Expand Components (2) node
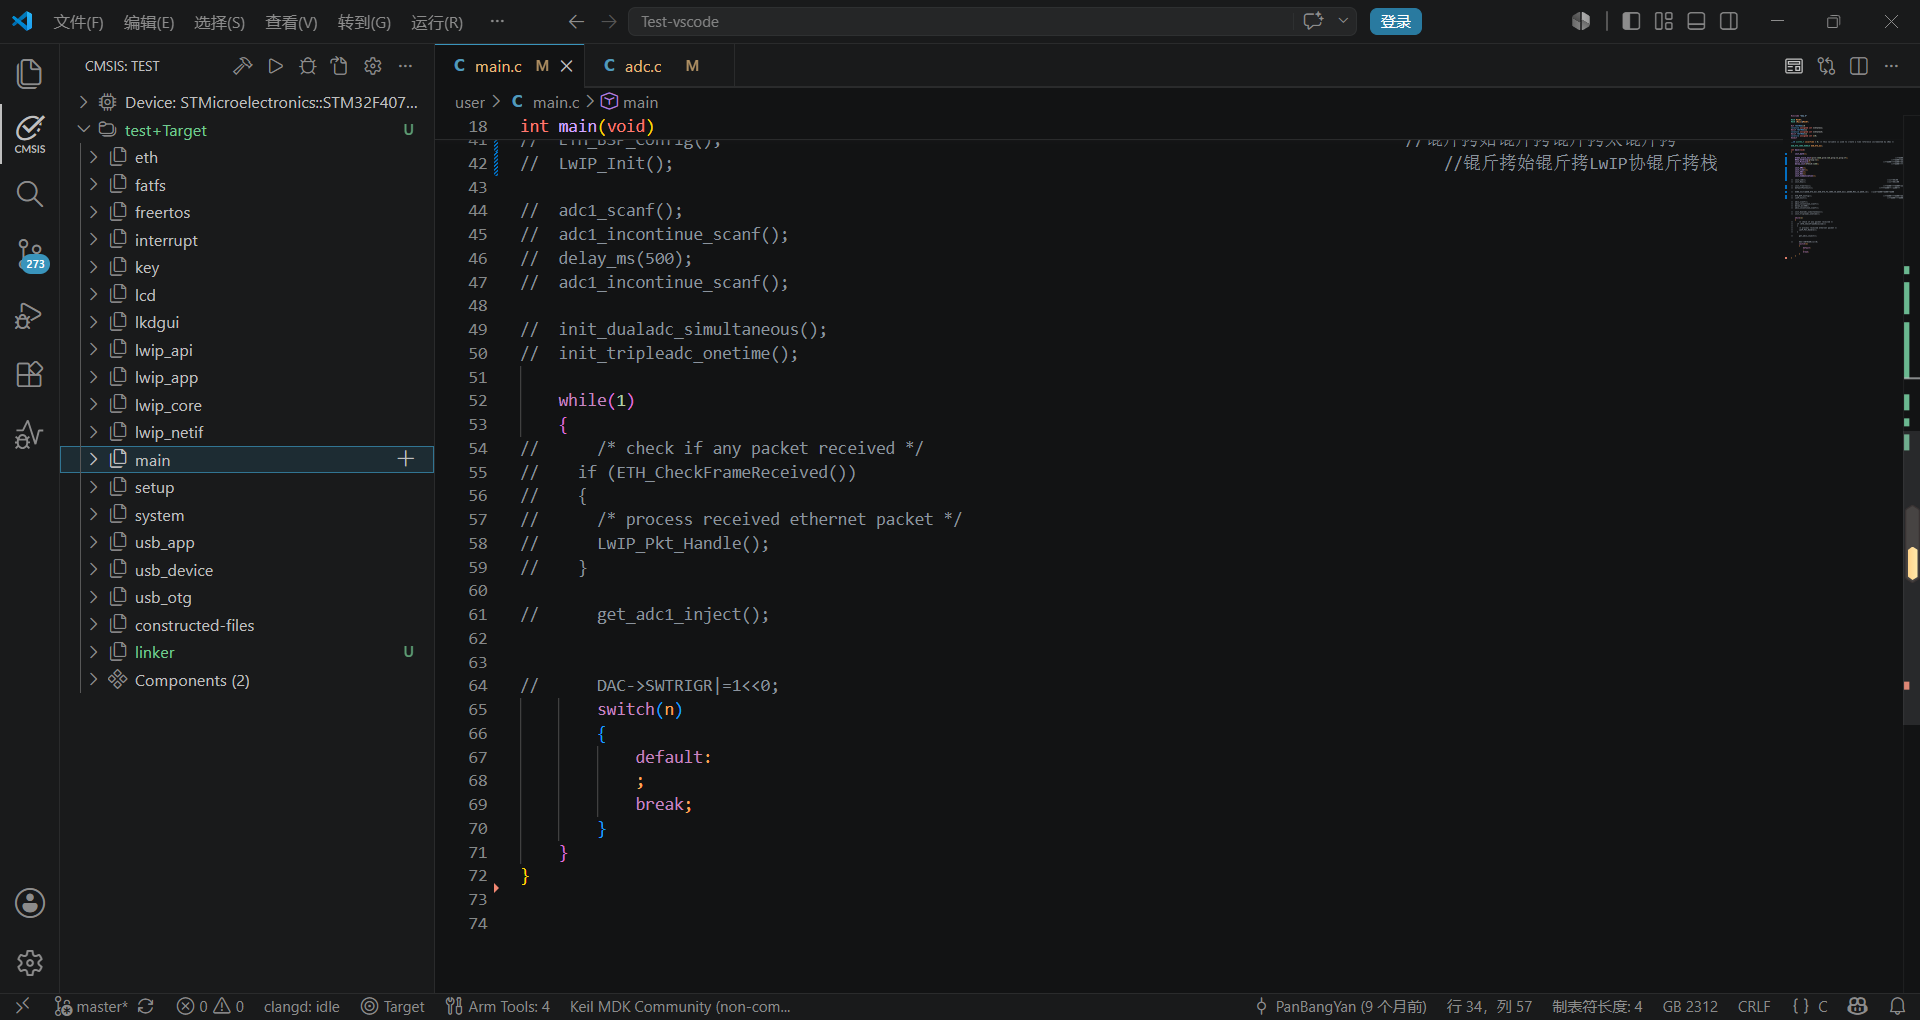Viewport: 1920px width, 1020px height. point(94,680)
